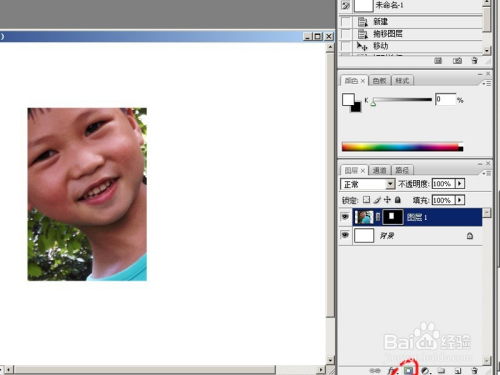Image resolution: width=500 pixels, height=375 pixels.
Task: Click the foreground color swatch
Action: (x=348, y=99)
